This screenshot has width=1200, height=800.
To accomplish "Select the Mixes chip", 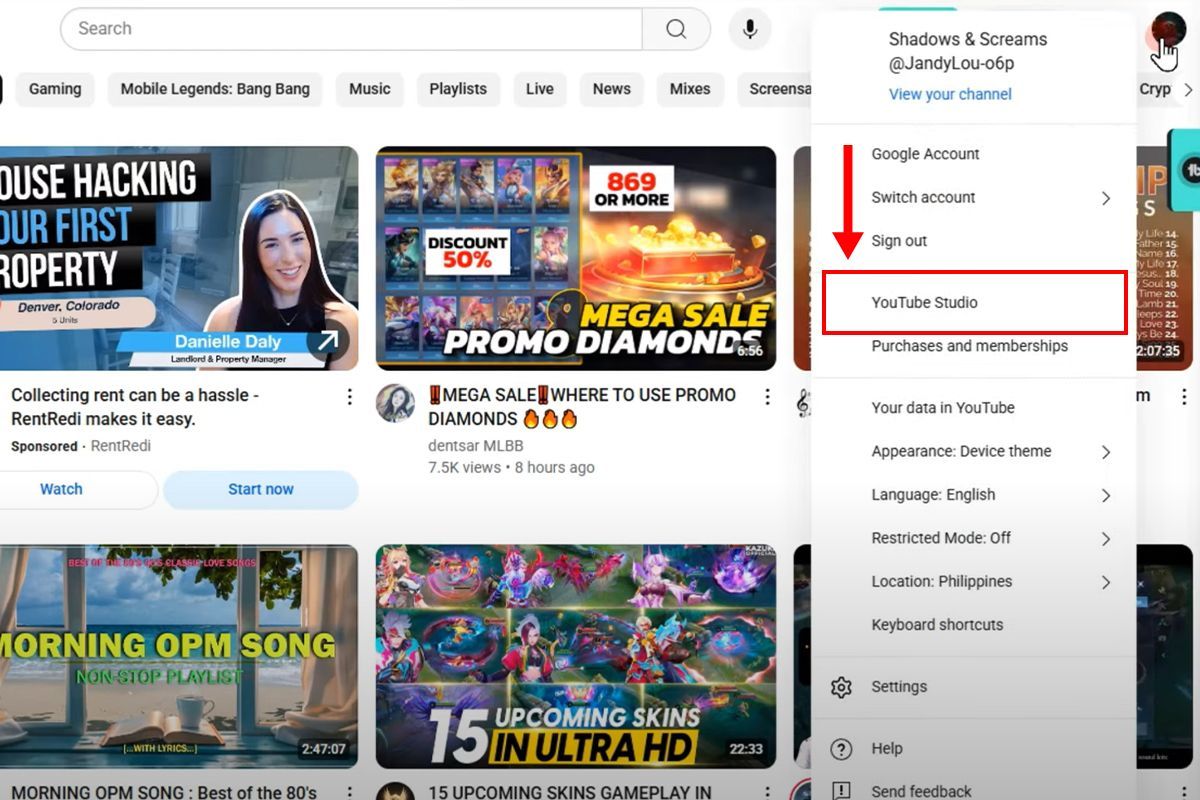I will click(x=690, y=89).
